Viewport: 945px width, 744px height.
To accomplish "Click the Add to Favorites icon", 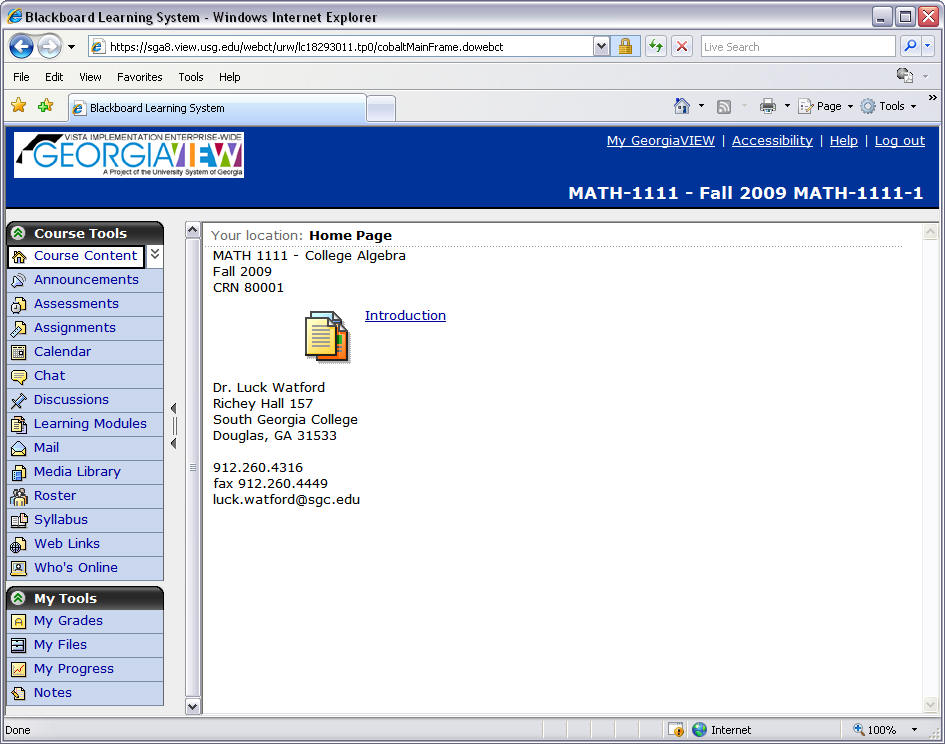I will coord(45,106).
